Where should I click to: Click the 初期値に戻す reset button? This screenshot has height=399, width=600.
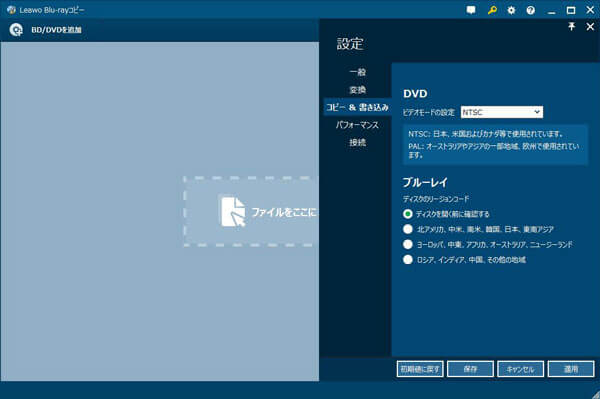[420, 369]
